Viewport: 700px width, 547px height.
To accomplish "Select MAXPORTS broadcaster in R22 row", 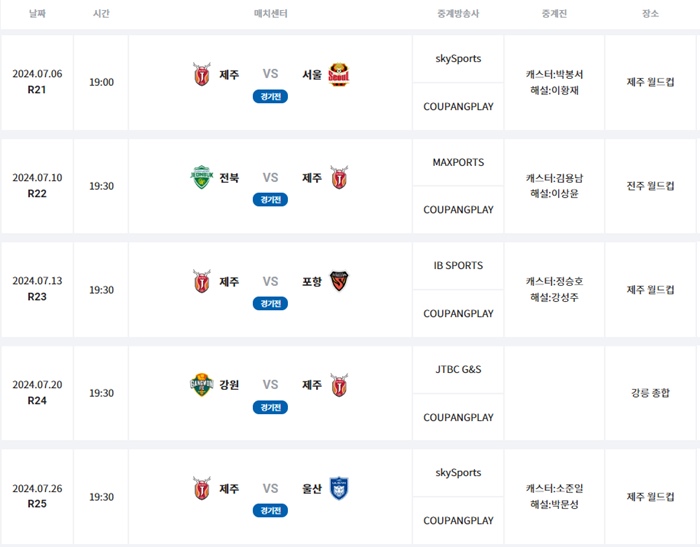I will coord(458,162).
